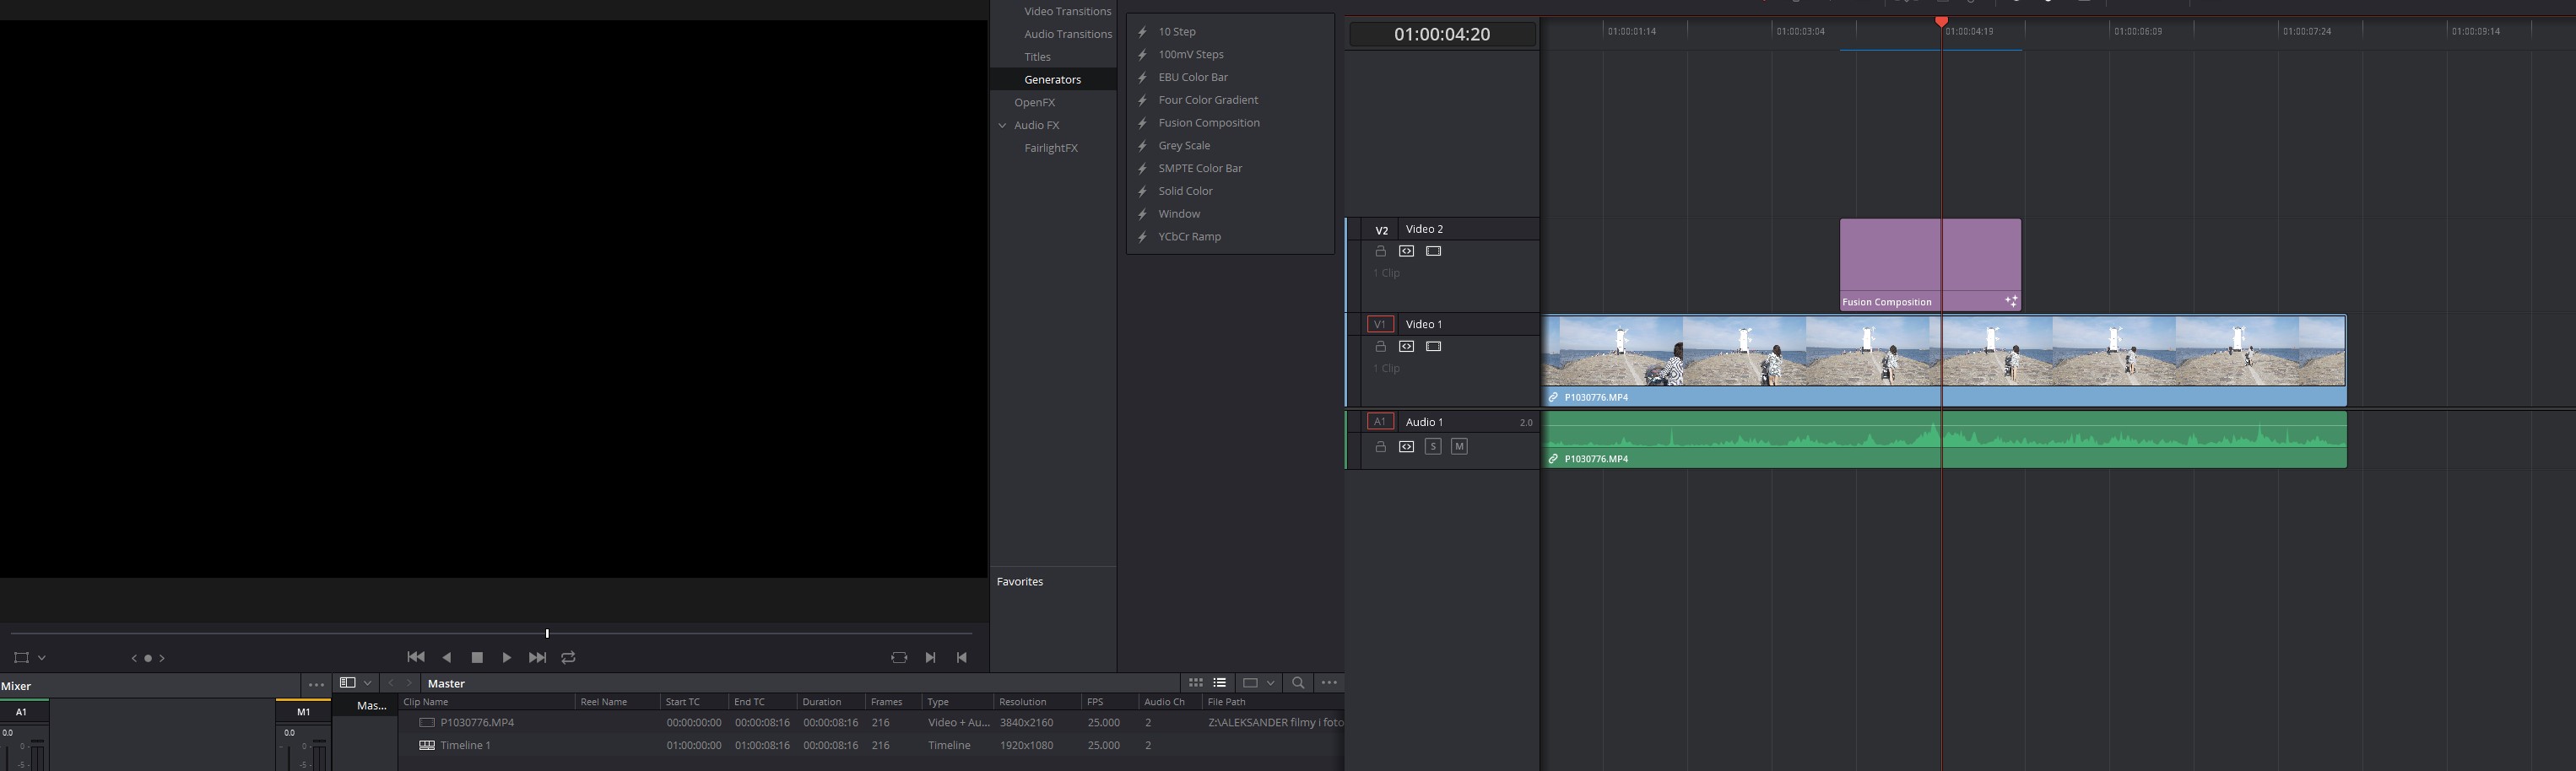Select the Fusion Composition clip on timeline
This screenshot has height=771, width=2576.
coord(1930,265)
